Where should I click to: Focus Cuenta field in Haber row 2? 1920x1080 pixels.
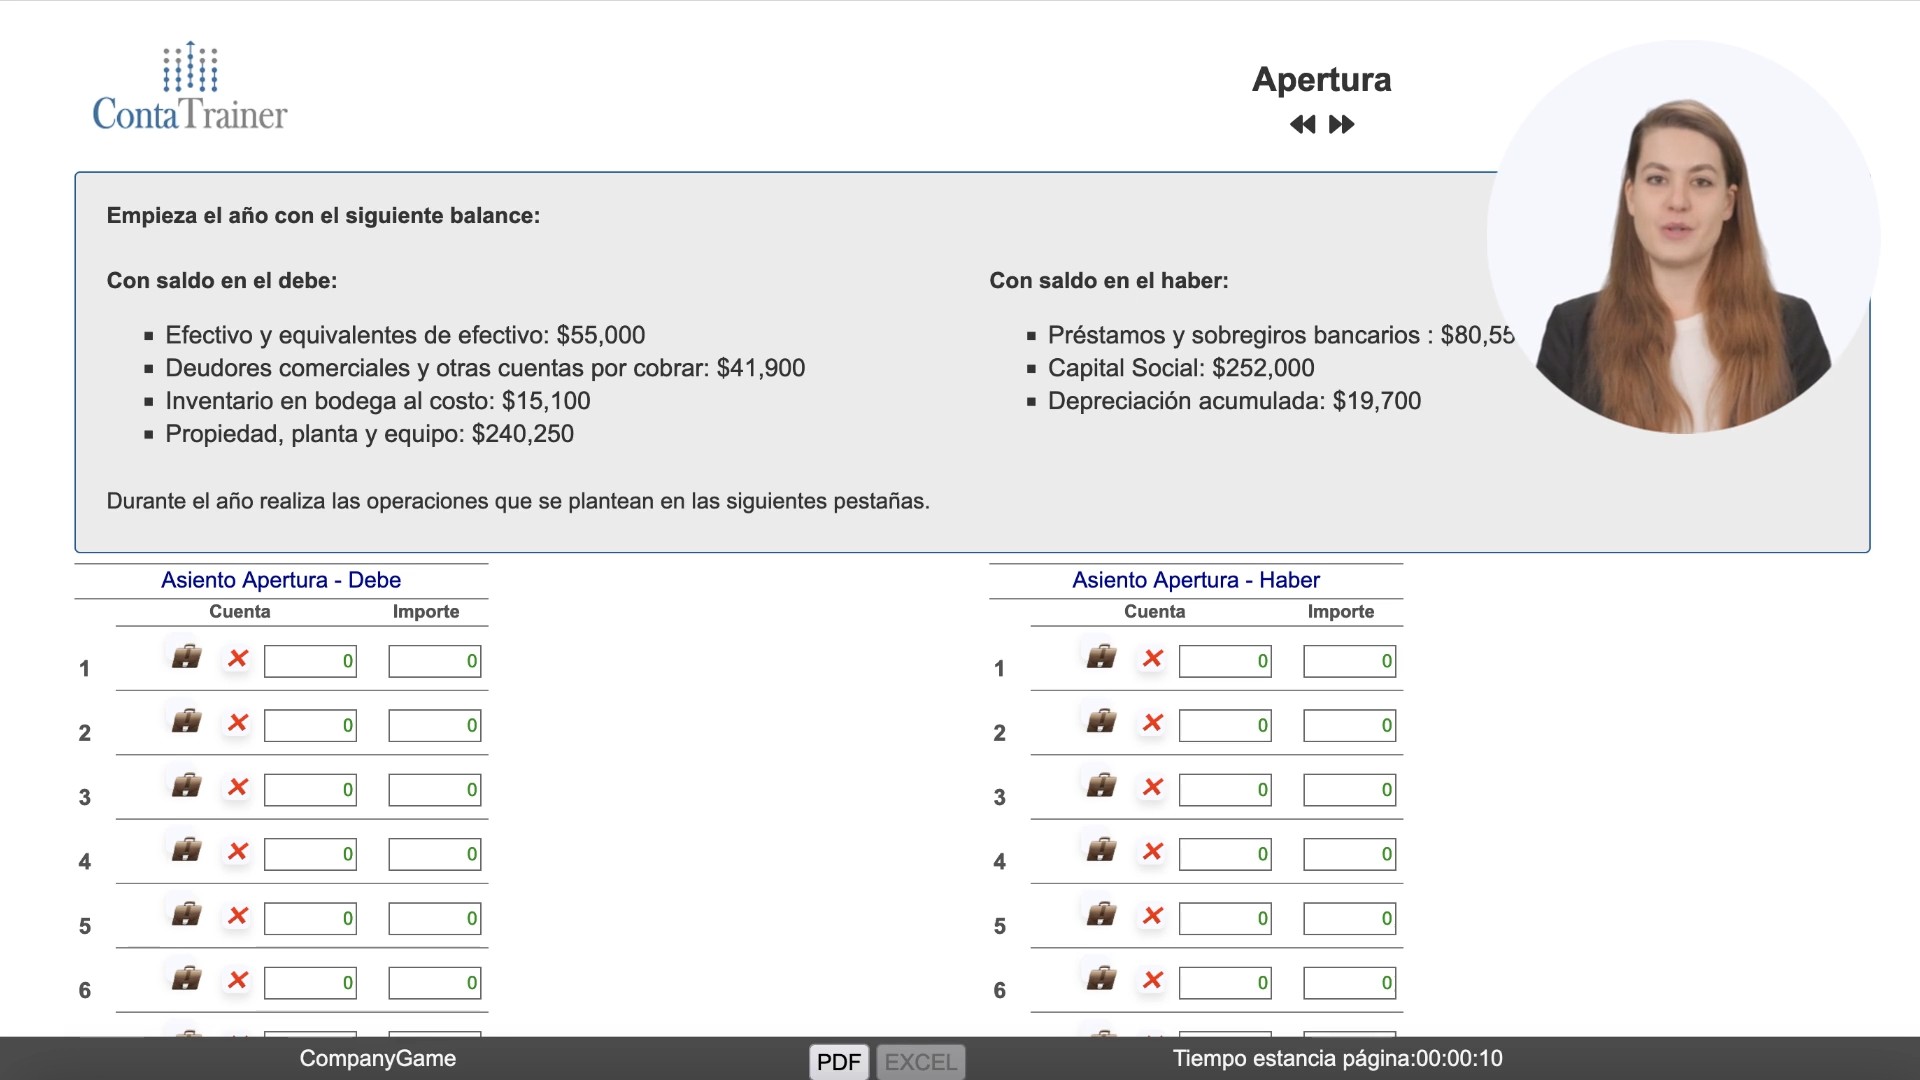(1225, 726)
